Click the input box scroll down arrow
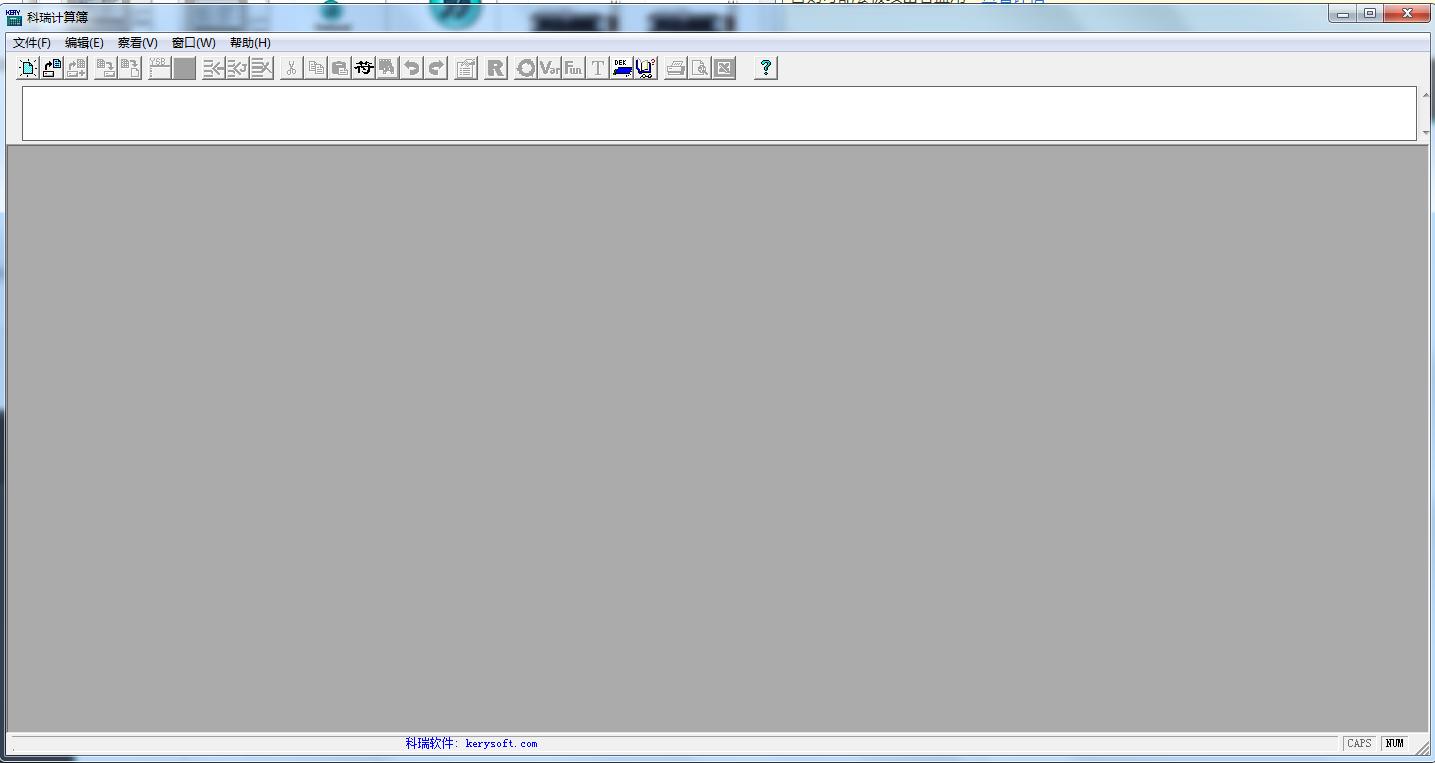Viewport: 1435px width, 763px height. click(x=1425, y=133)
